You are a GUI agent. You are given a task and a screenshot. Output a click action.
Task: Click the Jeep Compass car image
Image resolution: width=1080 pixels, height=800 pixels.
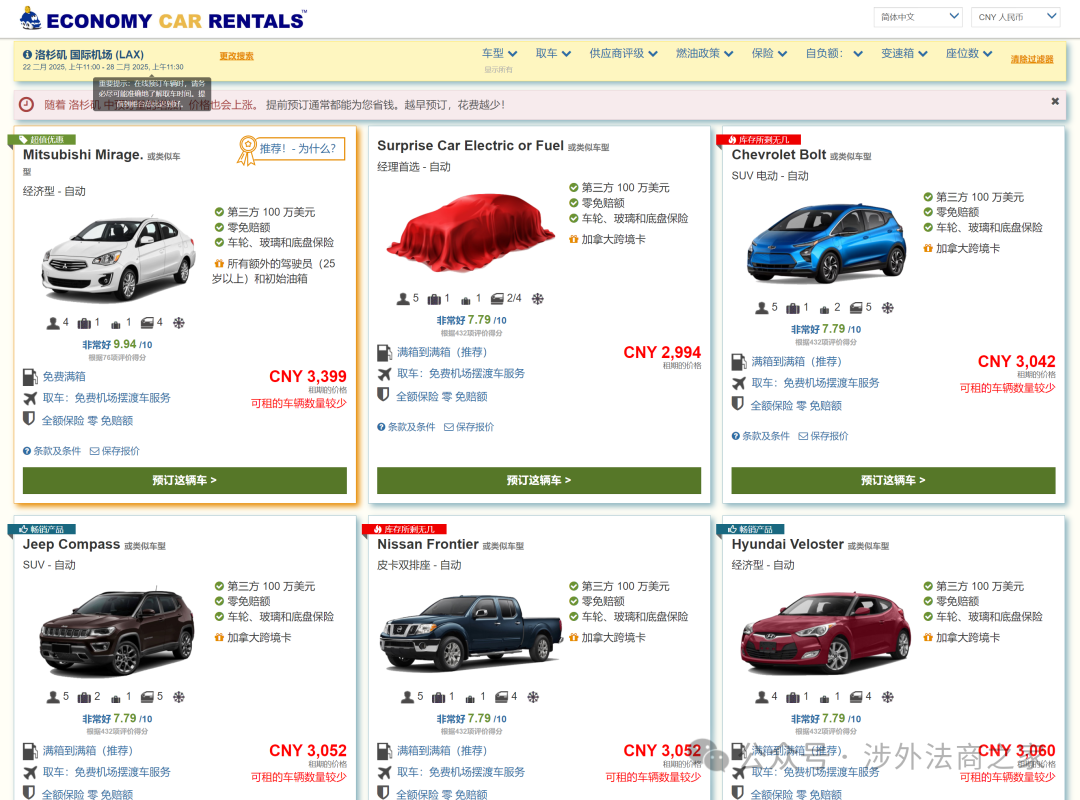pos(117,633)
